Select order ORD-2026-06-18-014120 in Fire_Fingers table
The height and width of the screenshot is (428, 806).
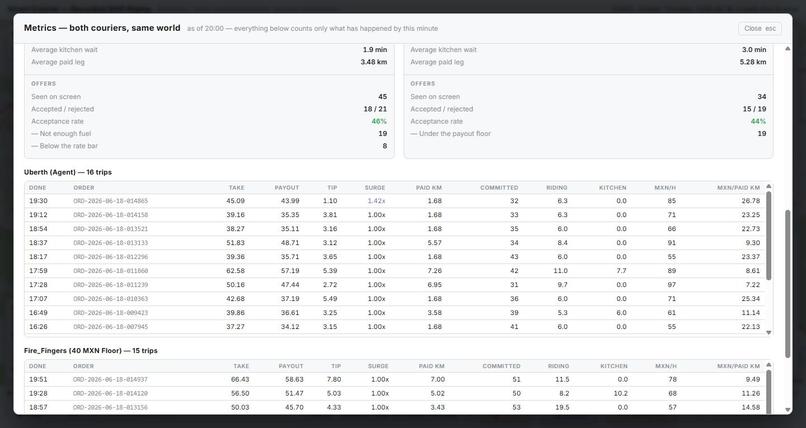[x=111, y=394]
